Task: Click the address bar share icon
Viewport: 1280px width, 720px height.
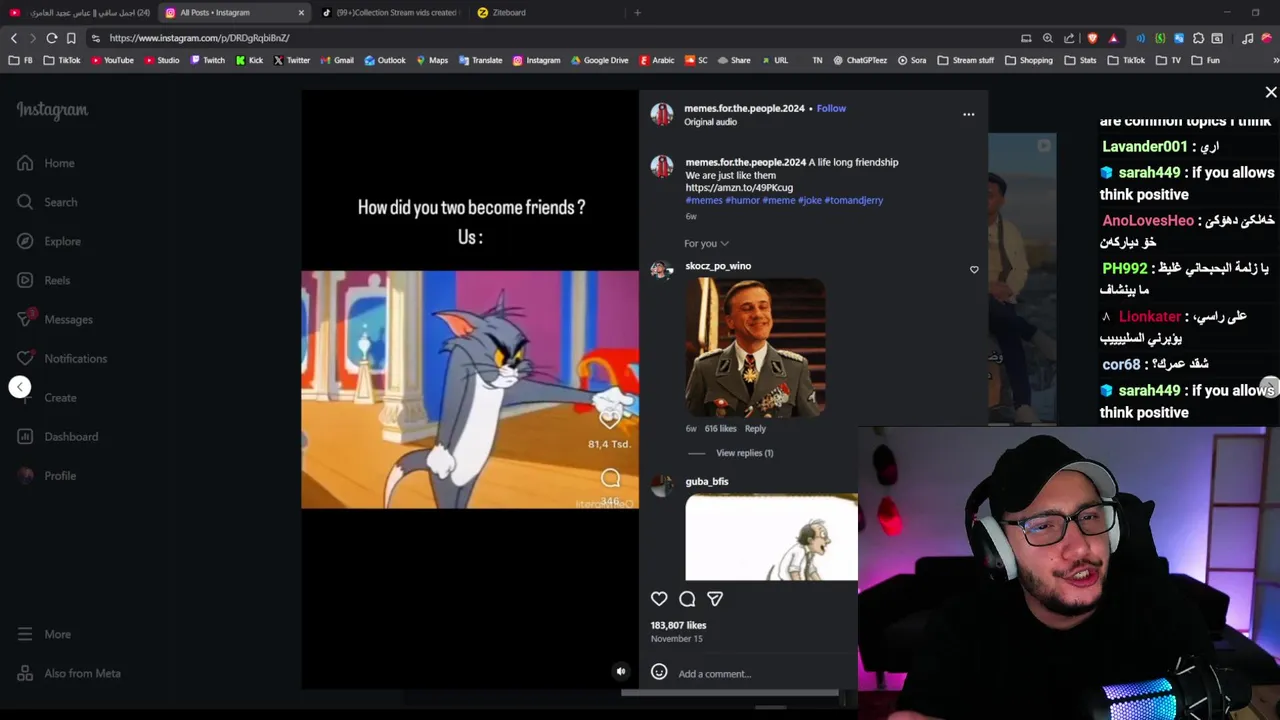Action: tap(1069, 38)
